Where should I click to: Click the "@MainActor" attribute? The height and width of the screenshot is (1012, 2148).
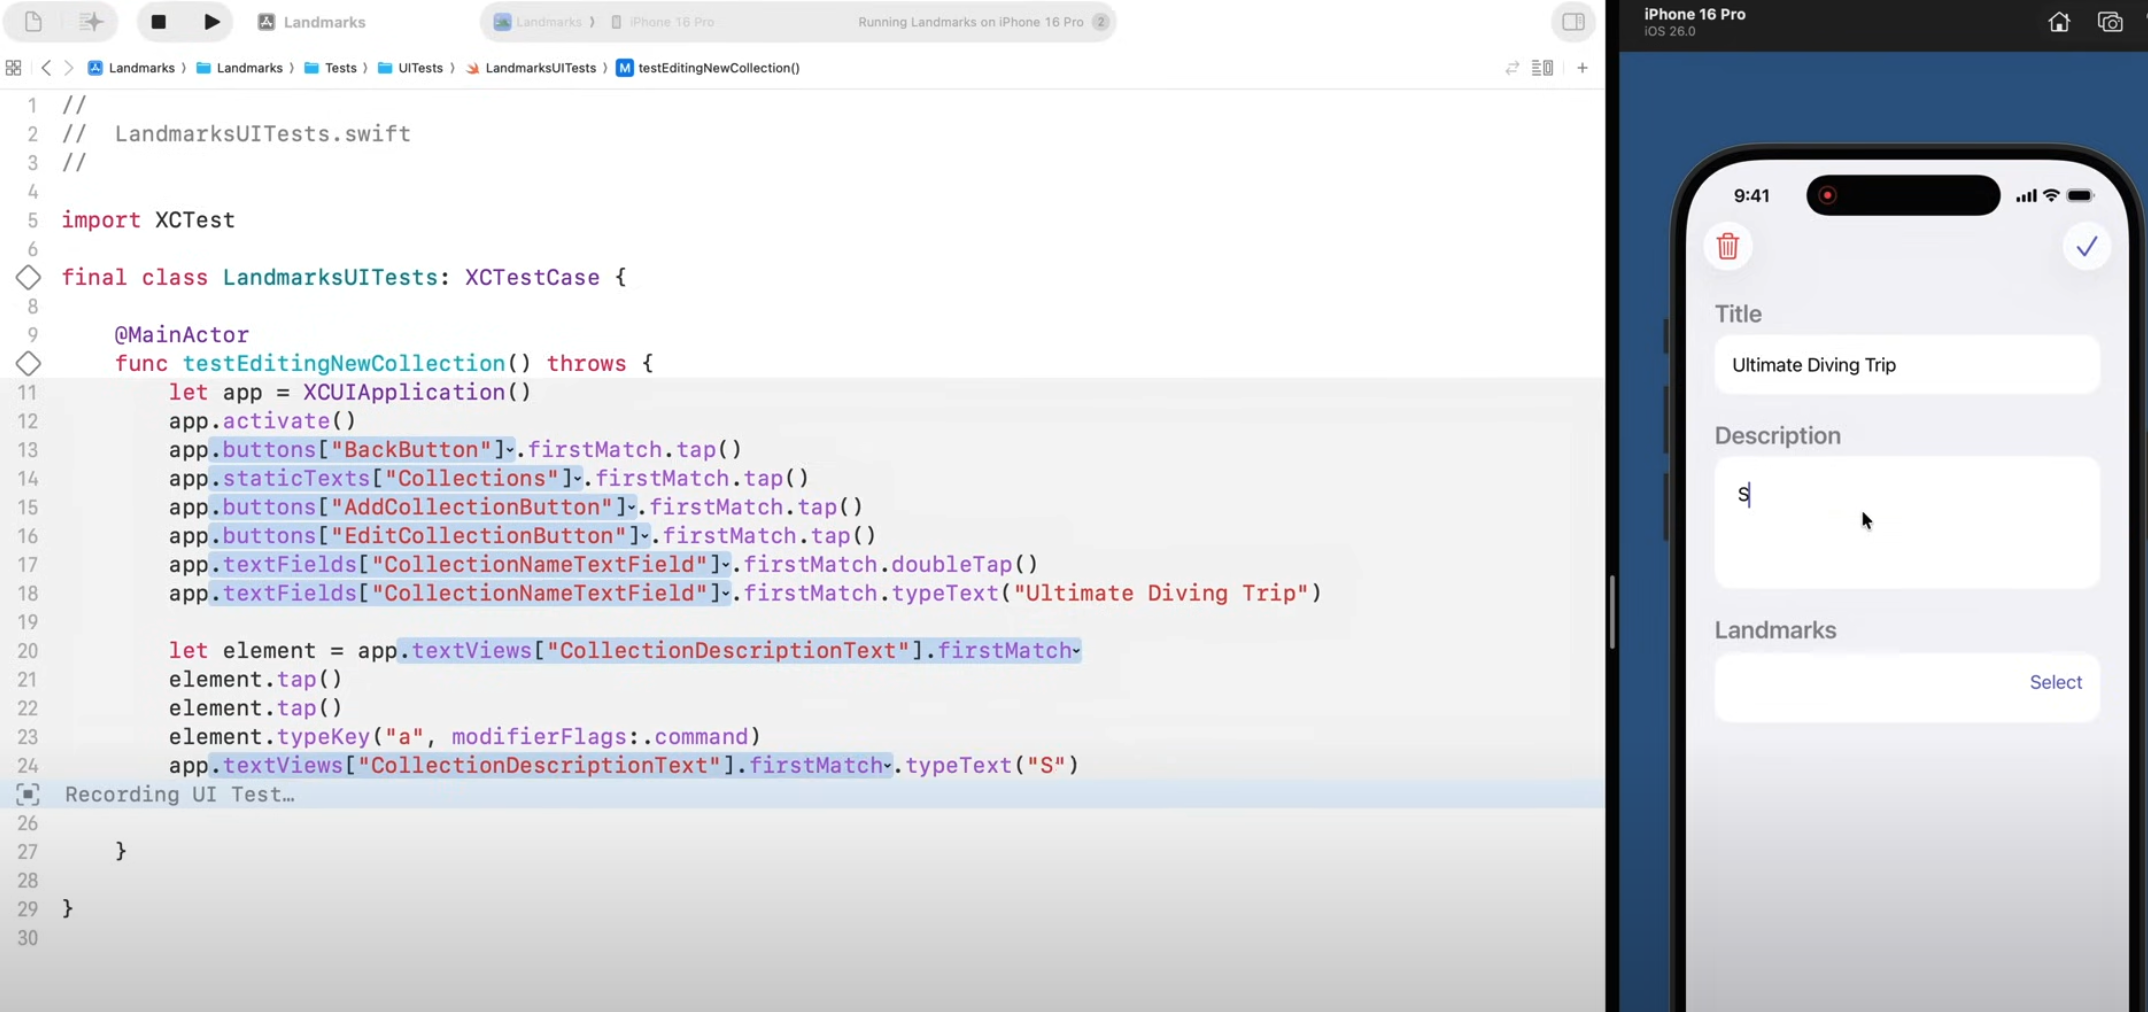pyautogui.click(x=181, y=335)
